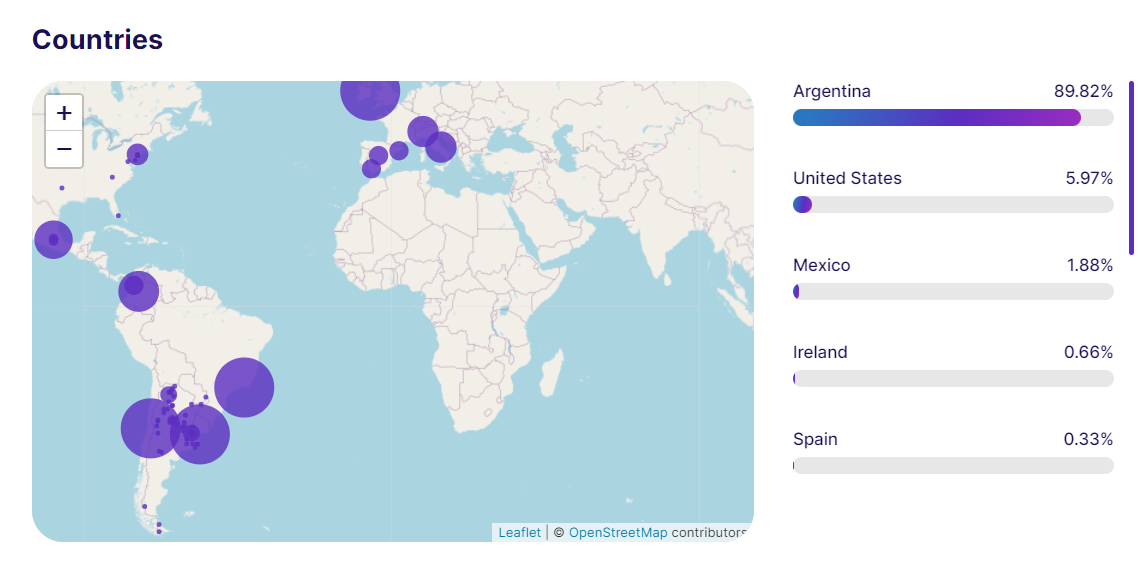Click the United States percentage bar
1146x564 pixels.
pyautogui.click(x=953, y=205)
